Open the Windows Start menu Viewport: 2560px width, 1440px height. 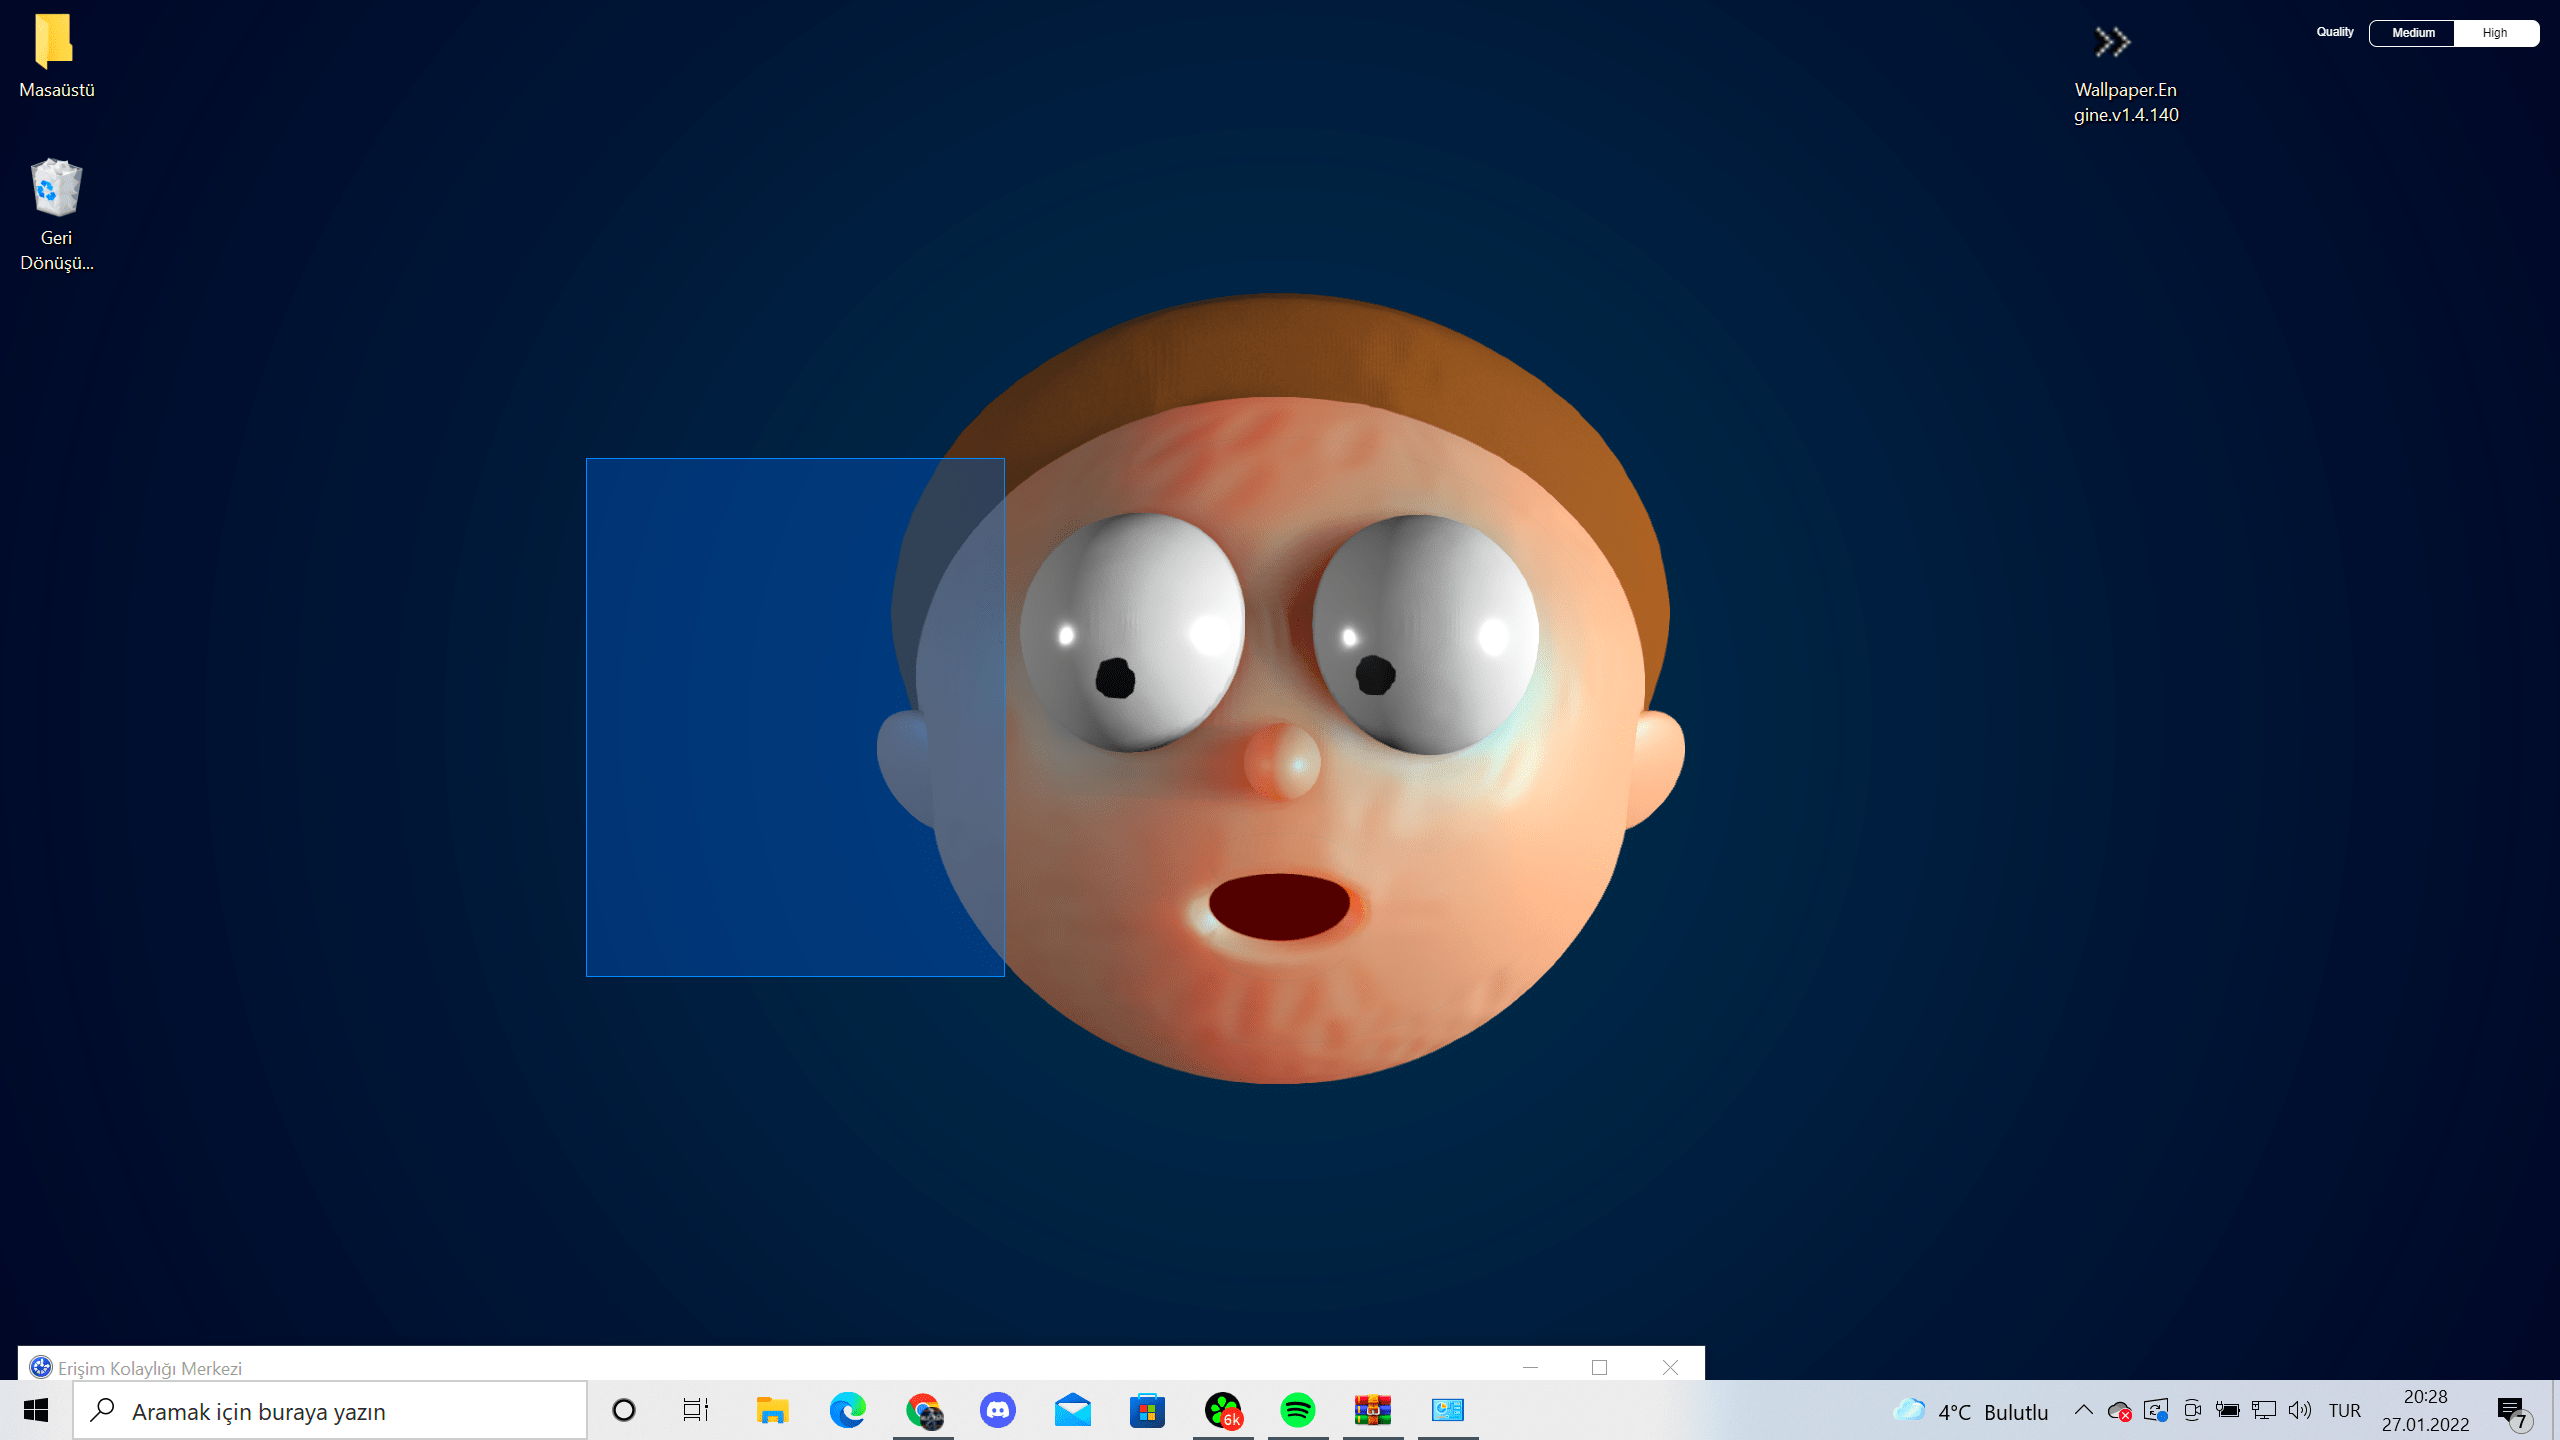tap(36, 1410)
